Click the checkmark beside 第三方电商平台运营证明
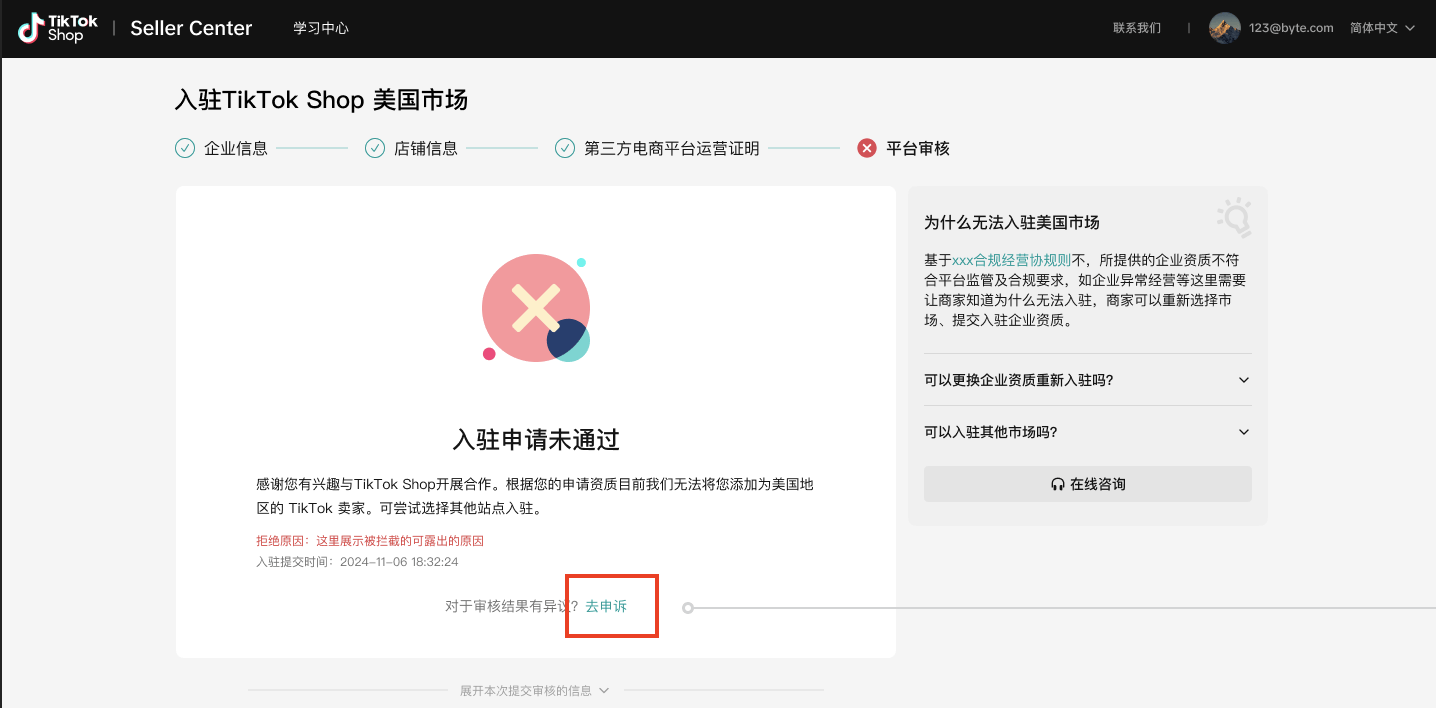The height and width of the screenshot is (708, 1436). coord(566,147)
